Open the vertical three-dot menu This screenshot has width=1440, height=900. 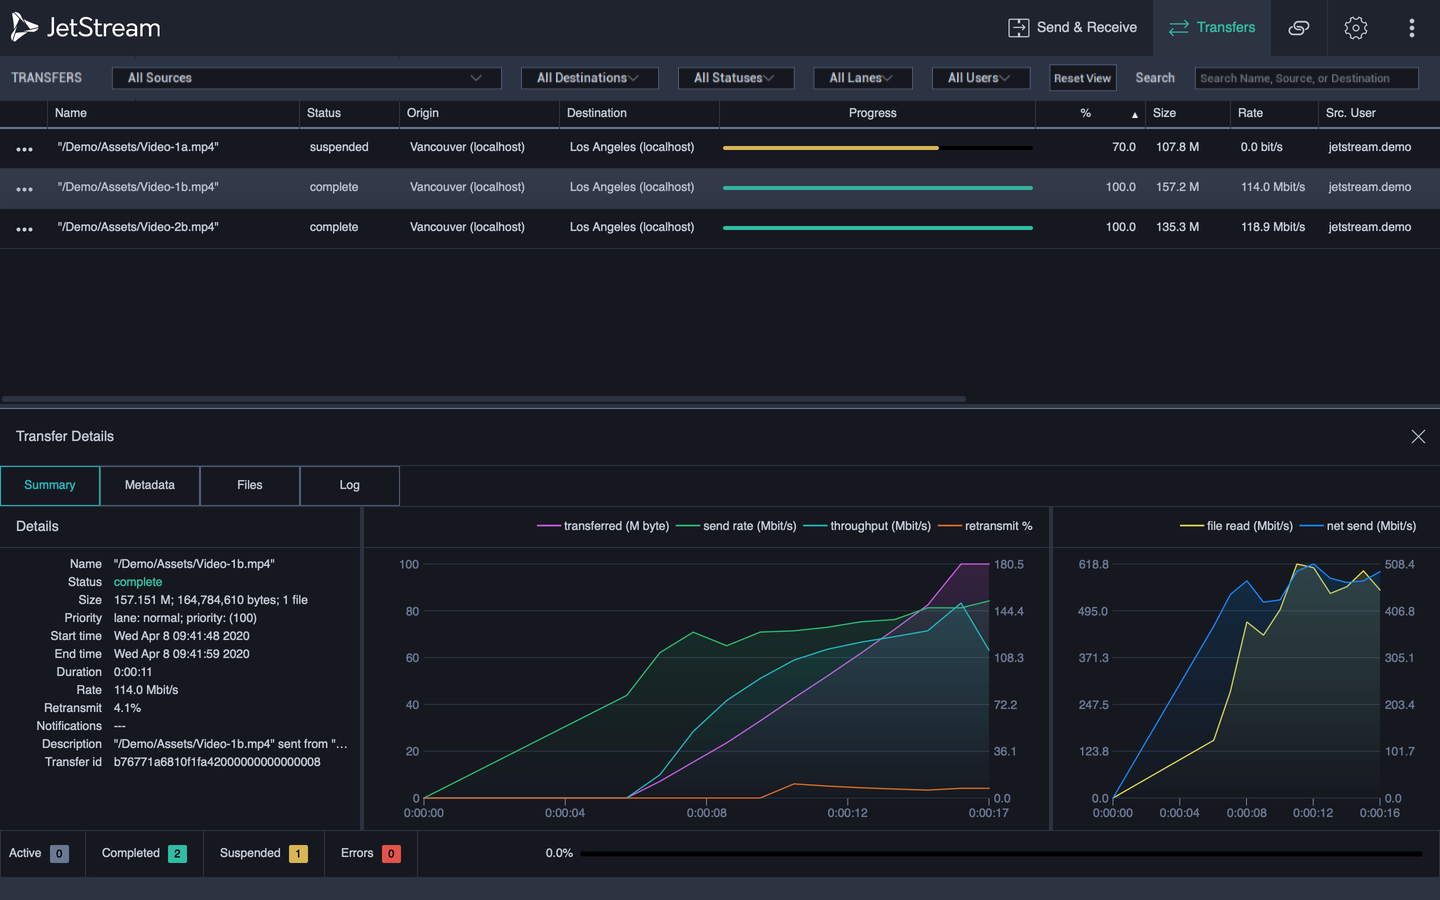click(x=1412, y=28)
